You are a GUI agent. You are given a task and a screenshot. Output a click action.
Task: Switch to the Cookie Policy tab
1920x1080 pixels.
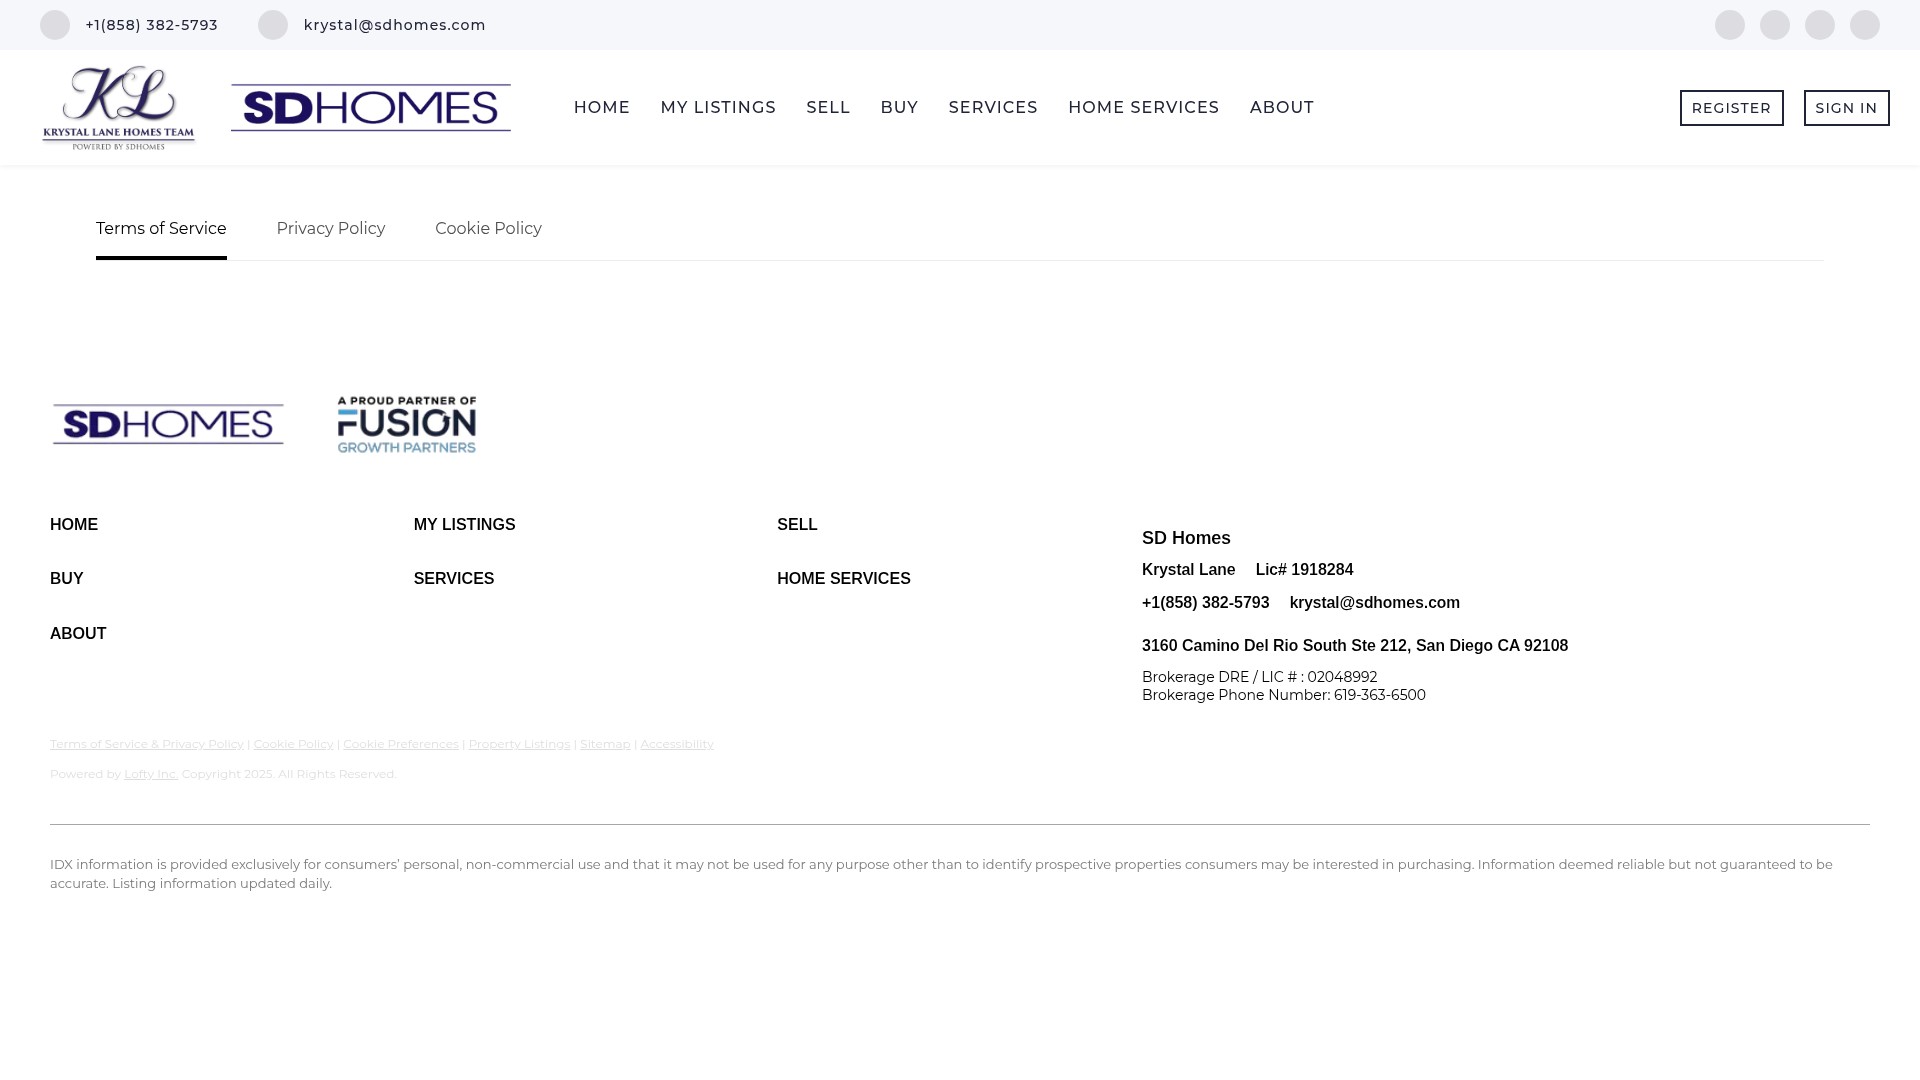(488, 229)
